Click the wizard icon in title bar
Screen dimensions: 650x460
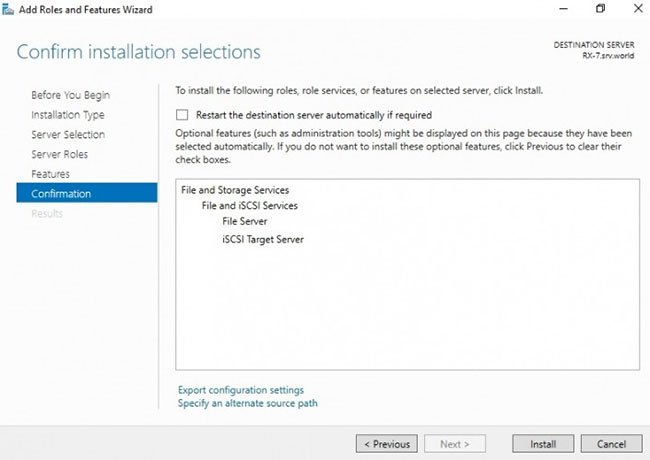[8, 9]
